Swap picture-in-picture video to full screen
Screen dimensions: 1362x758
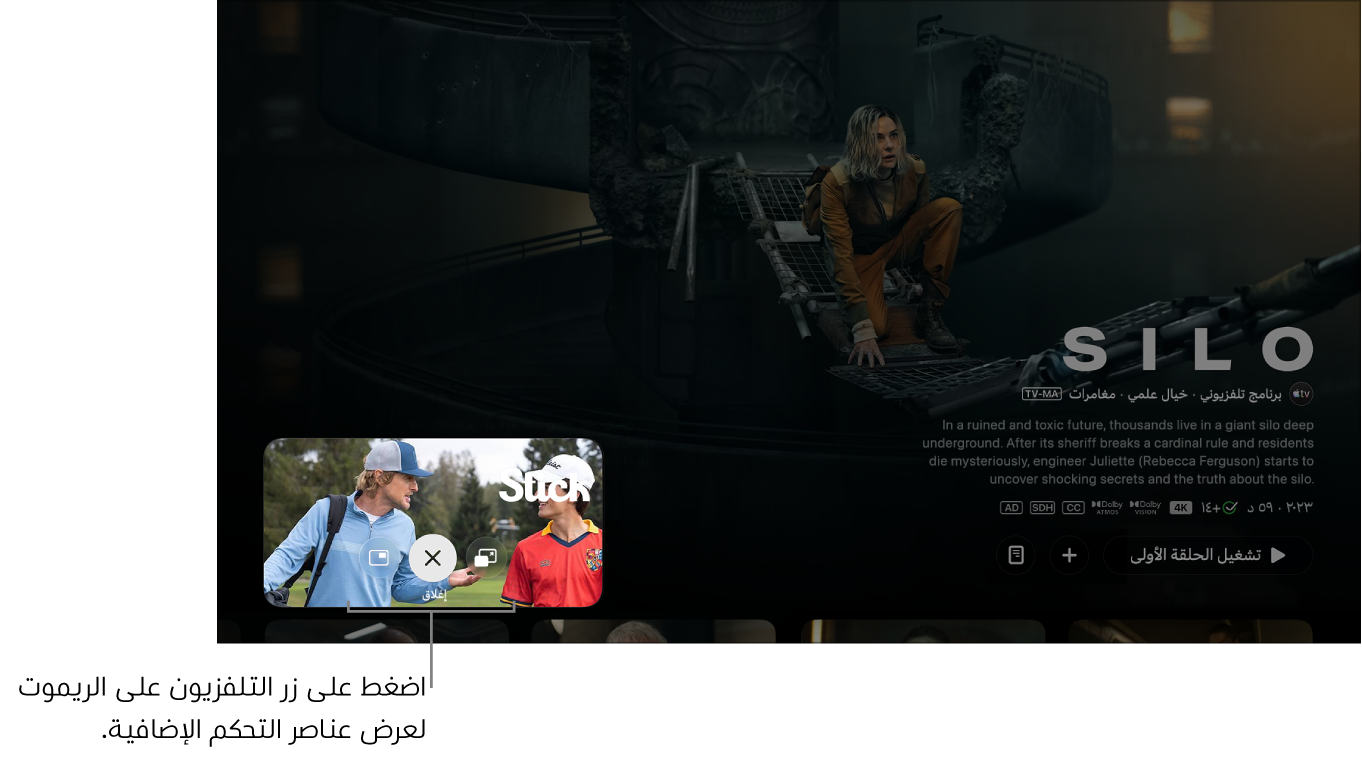click(486, 558)
